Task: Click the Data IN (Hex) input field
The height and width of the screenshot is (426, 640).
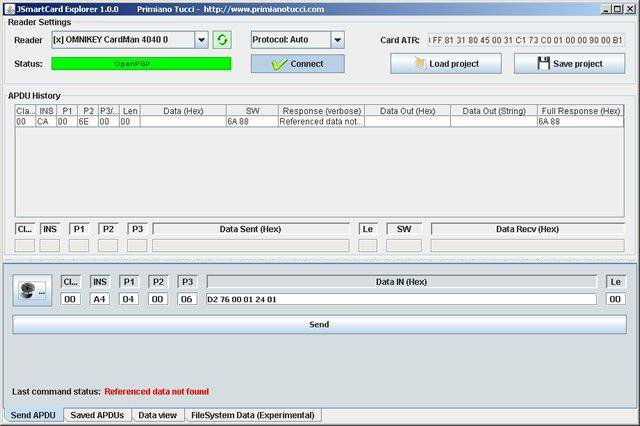Action: pyautogui.click(x=401, y=299)
